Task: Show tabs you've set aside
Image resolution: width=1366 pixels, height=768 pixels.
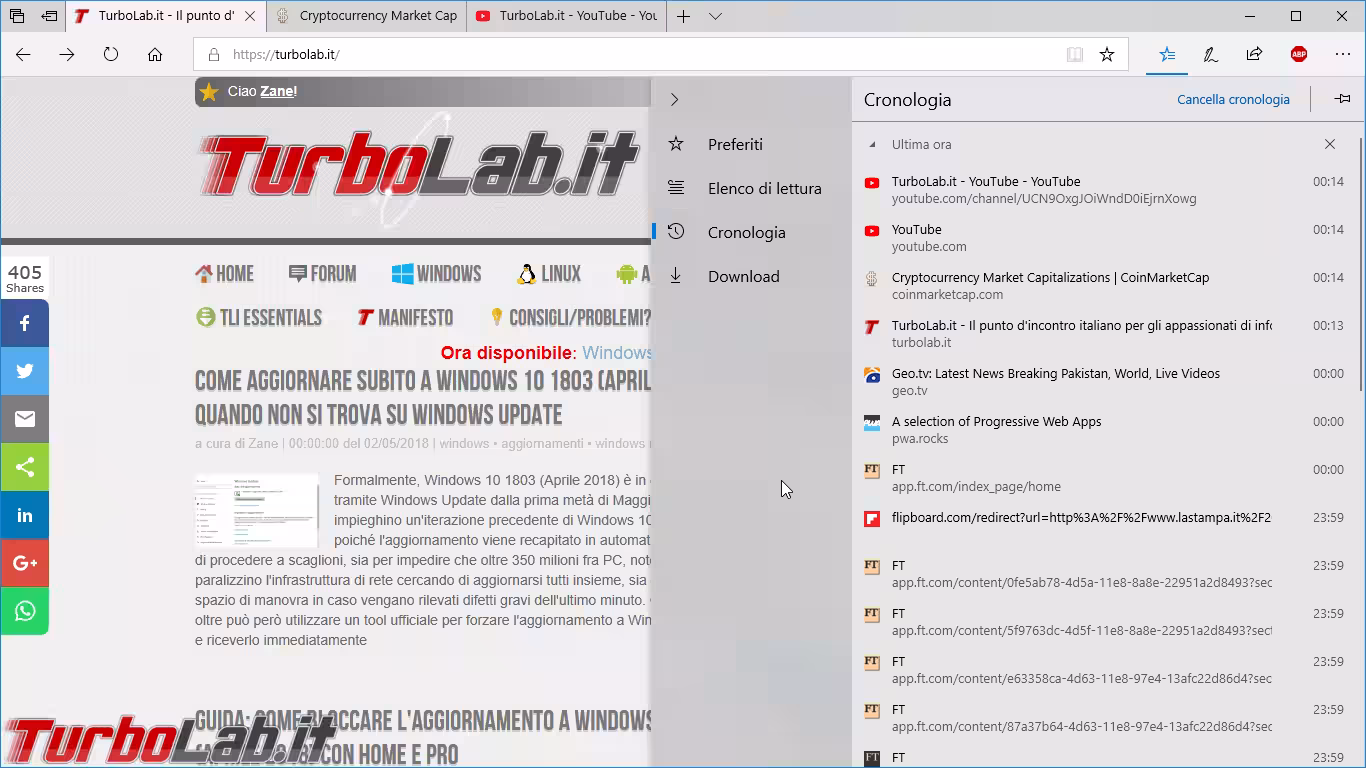Action: click(17, 16)
